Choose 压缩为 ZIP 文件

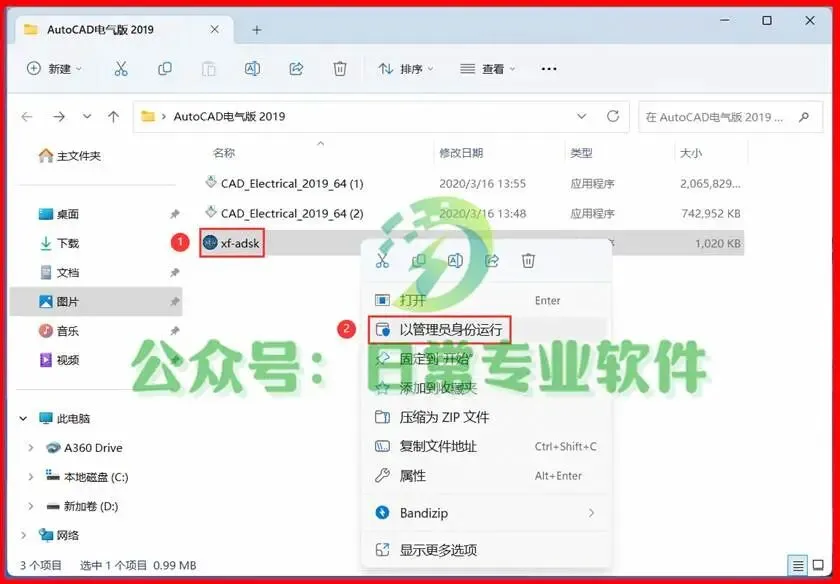486,417
